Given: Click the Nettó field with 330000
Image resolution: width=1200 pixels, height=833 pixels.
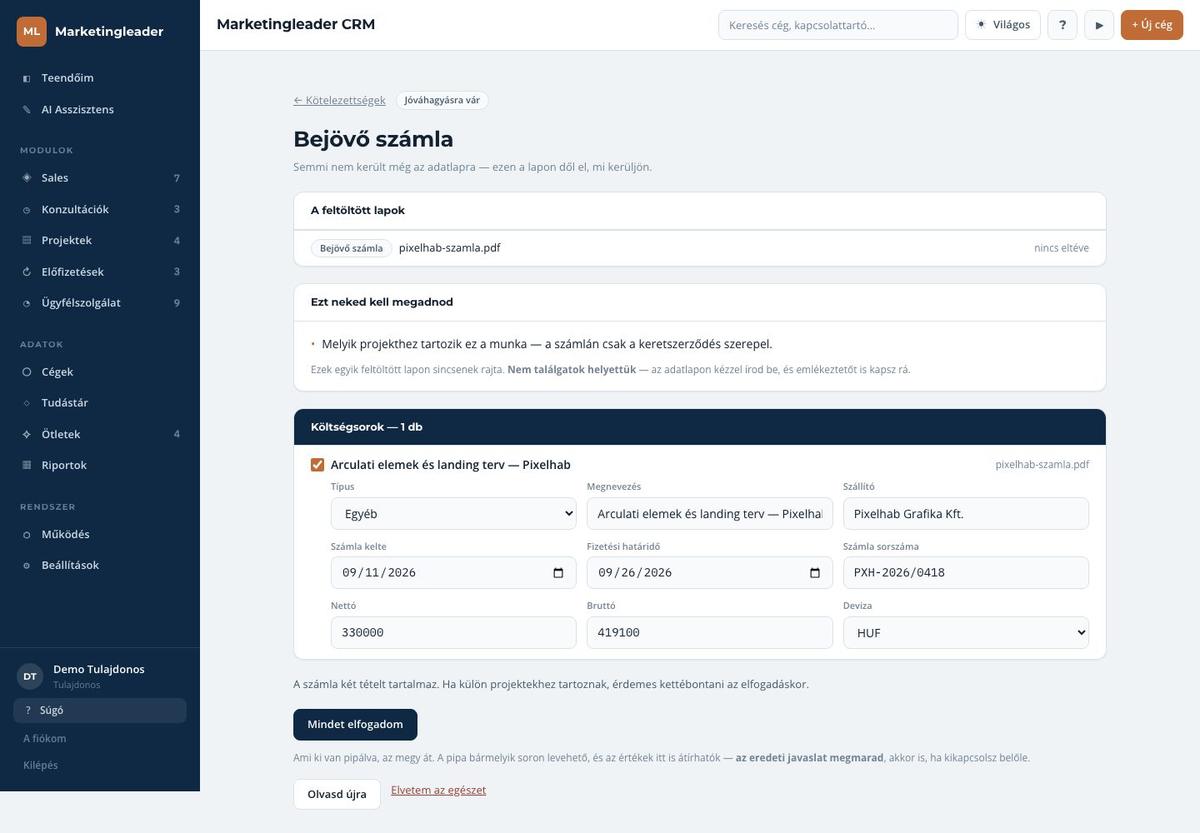Looking at the screenshot, I should 454,633.
